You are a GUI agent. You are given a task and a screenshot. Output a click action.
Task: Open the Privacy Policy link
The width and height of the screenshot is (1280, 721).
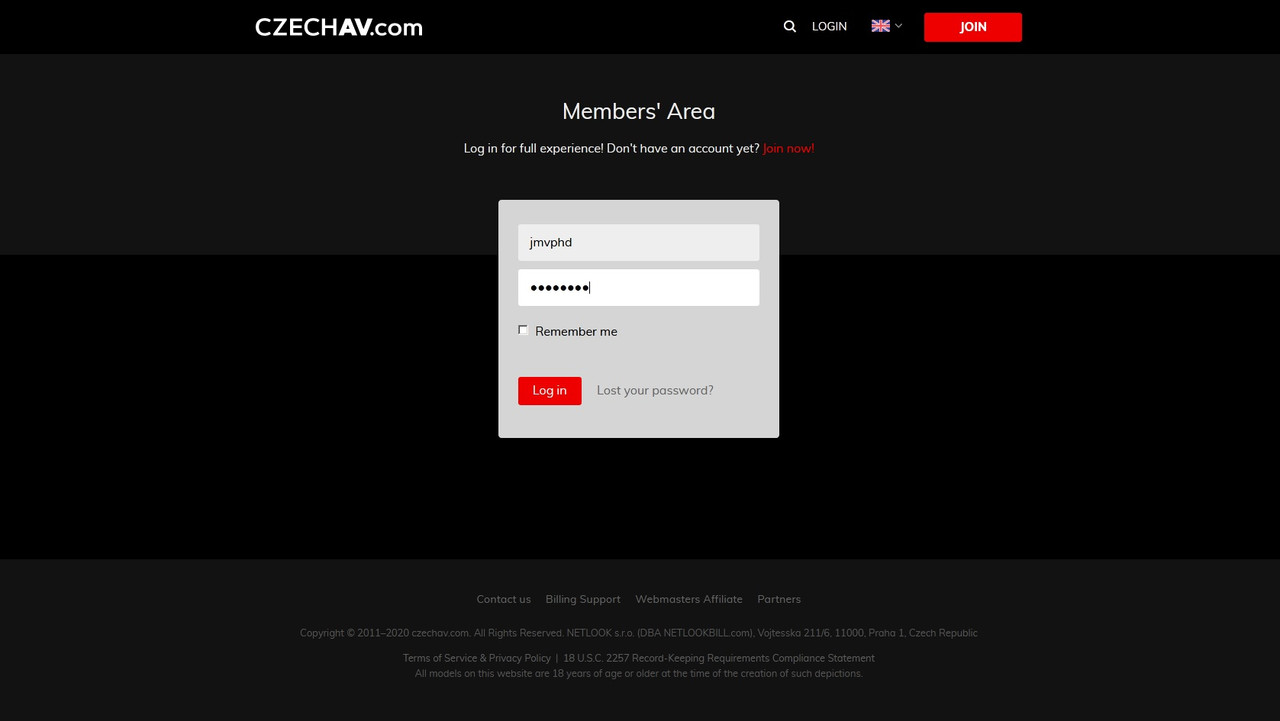click(520, 658)
